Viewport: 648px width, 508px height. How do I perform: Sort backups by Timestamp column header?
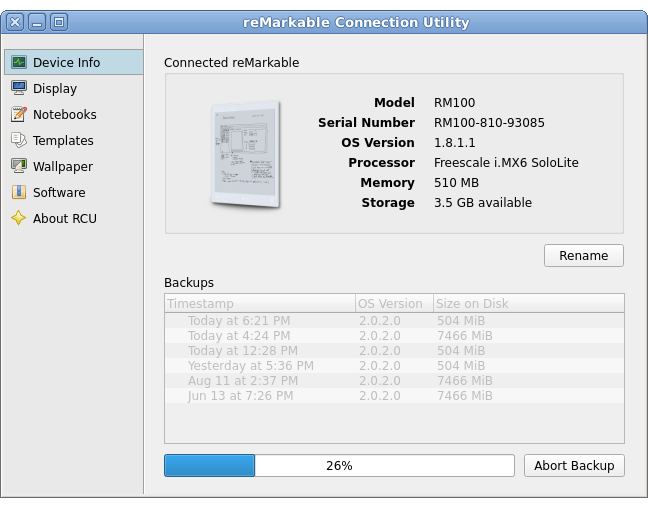(260, 303)
